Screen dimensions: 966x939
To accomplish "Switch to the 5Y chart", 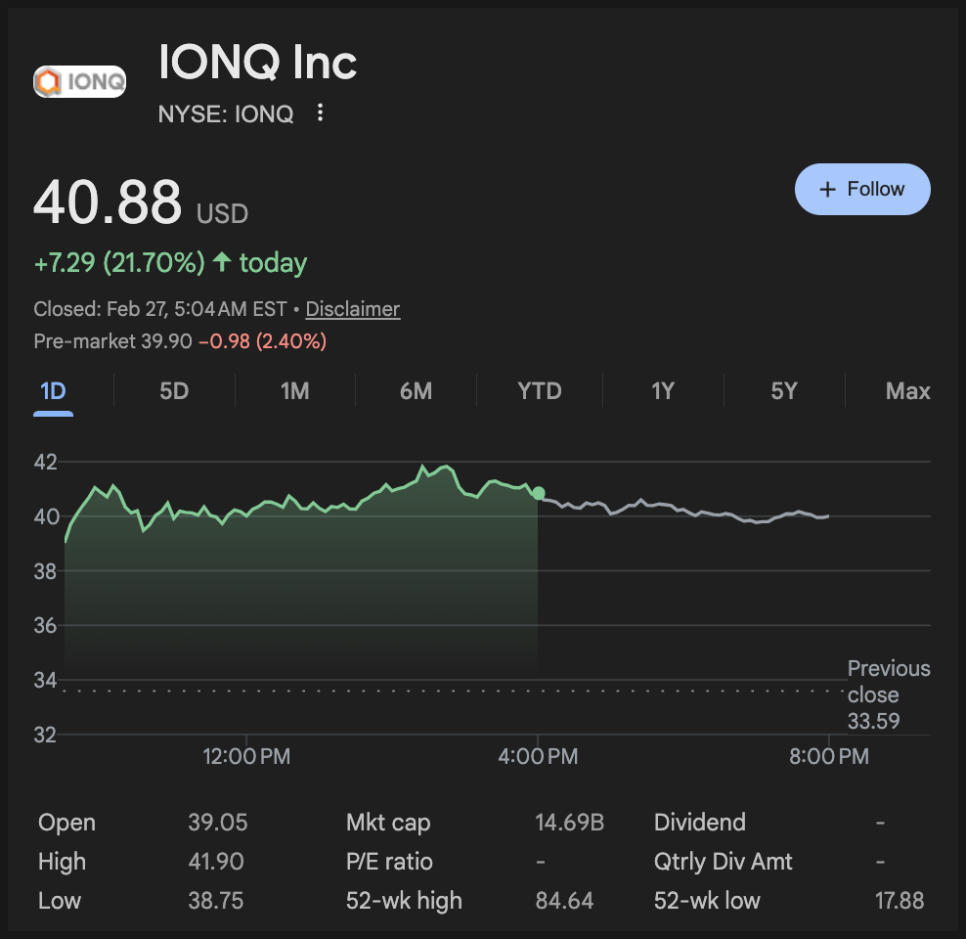I will pyautogui.click(x=784, y=391).
